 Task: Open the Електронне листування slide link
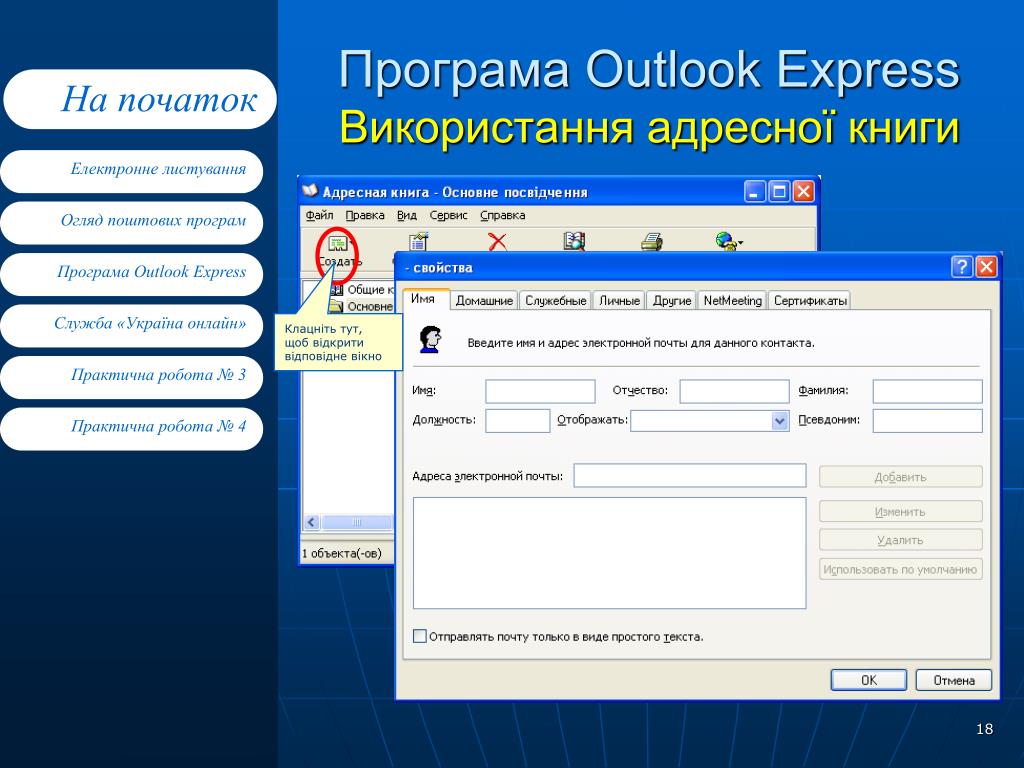pyautogui.click(x=132, y=171)
